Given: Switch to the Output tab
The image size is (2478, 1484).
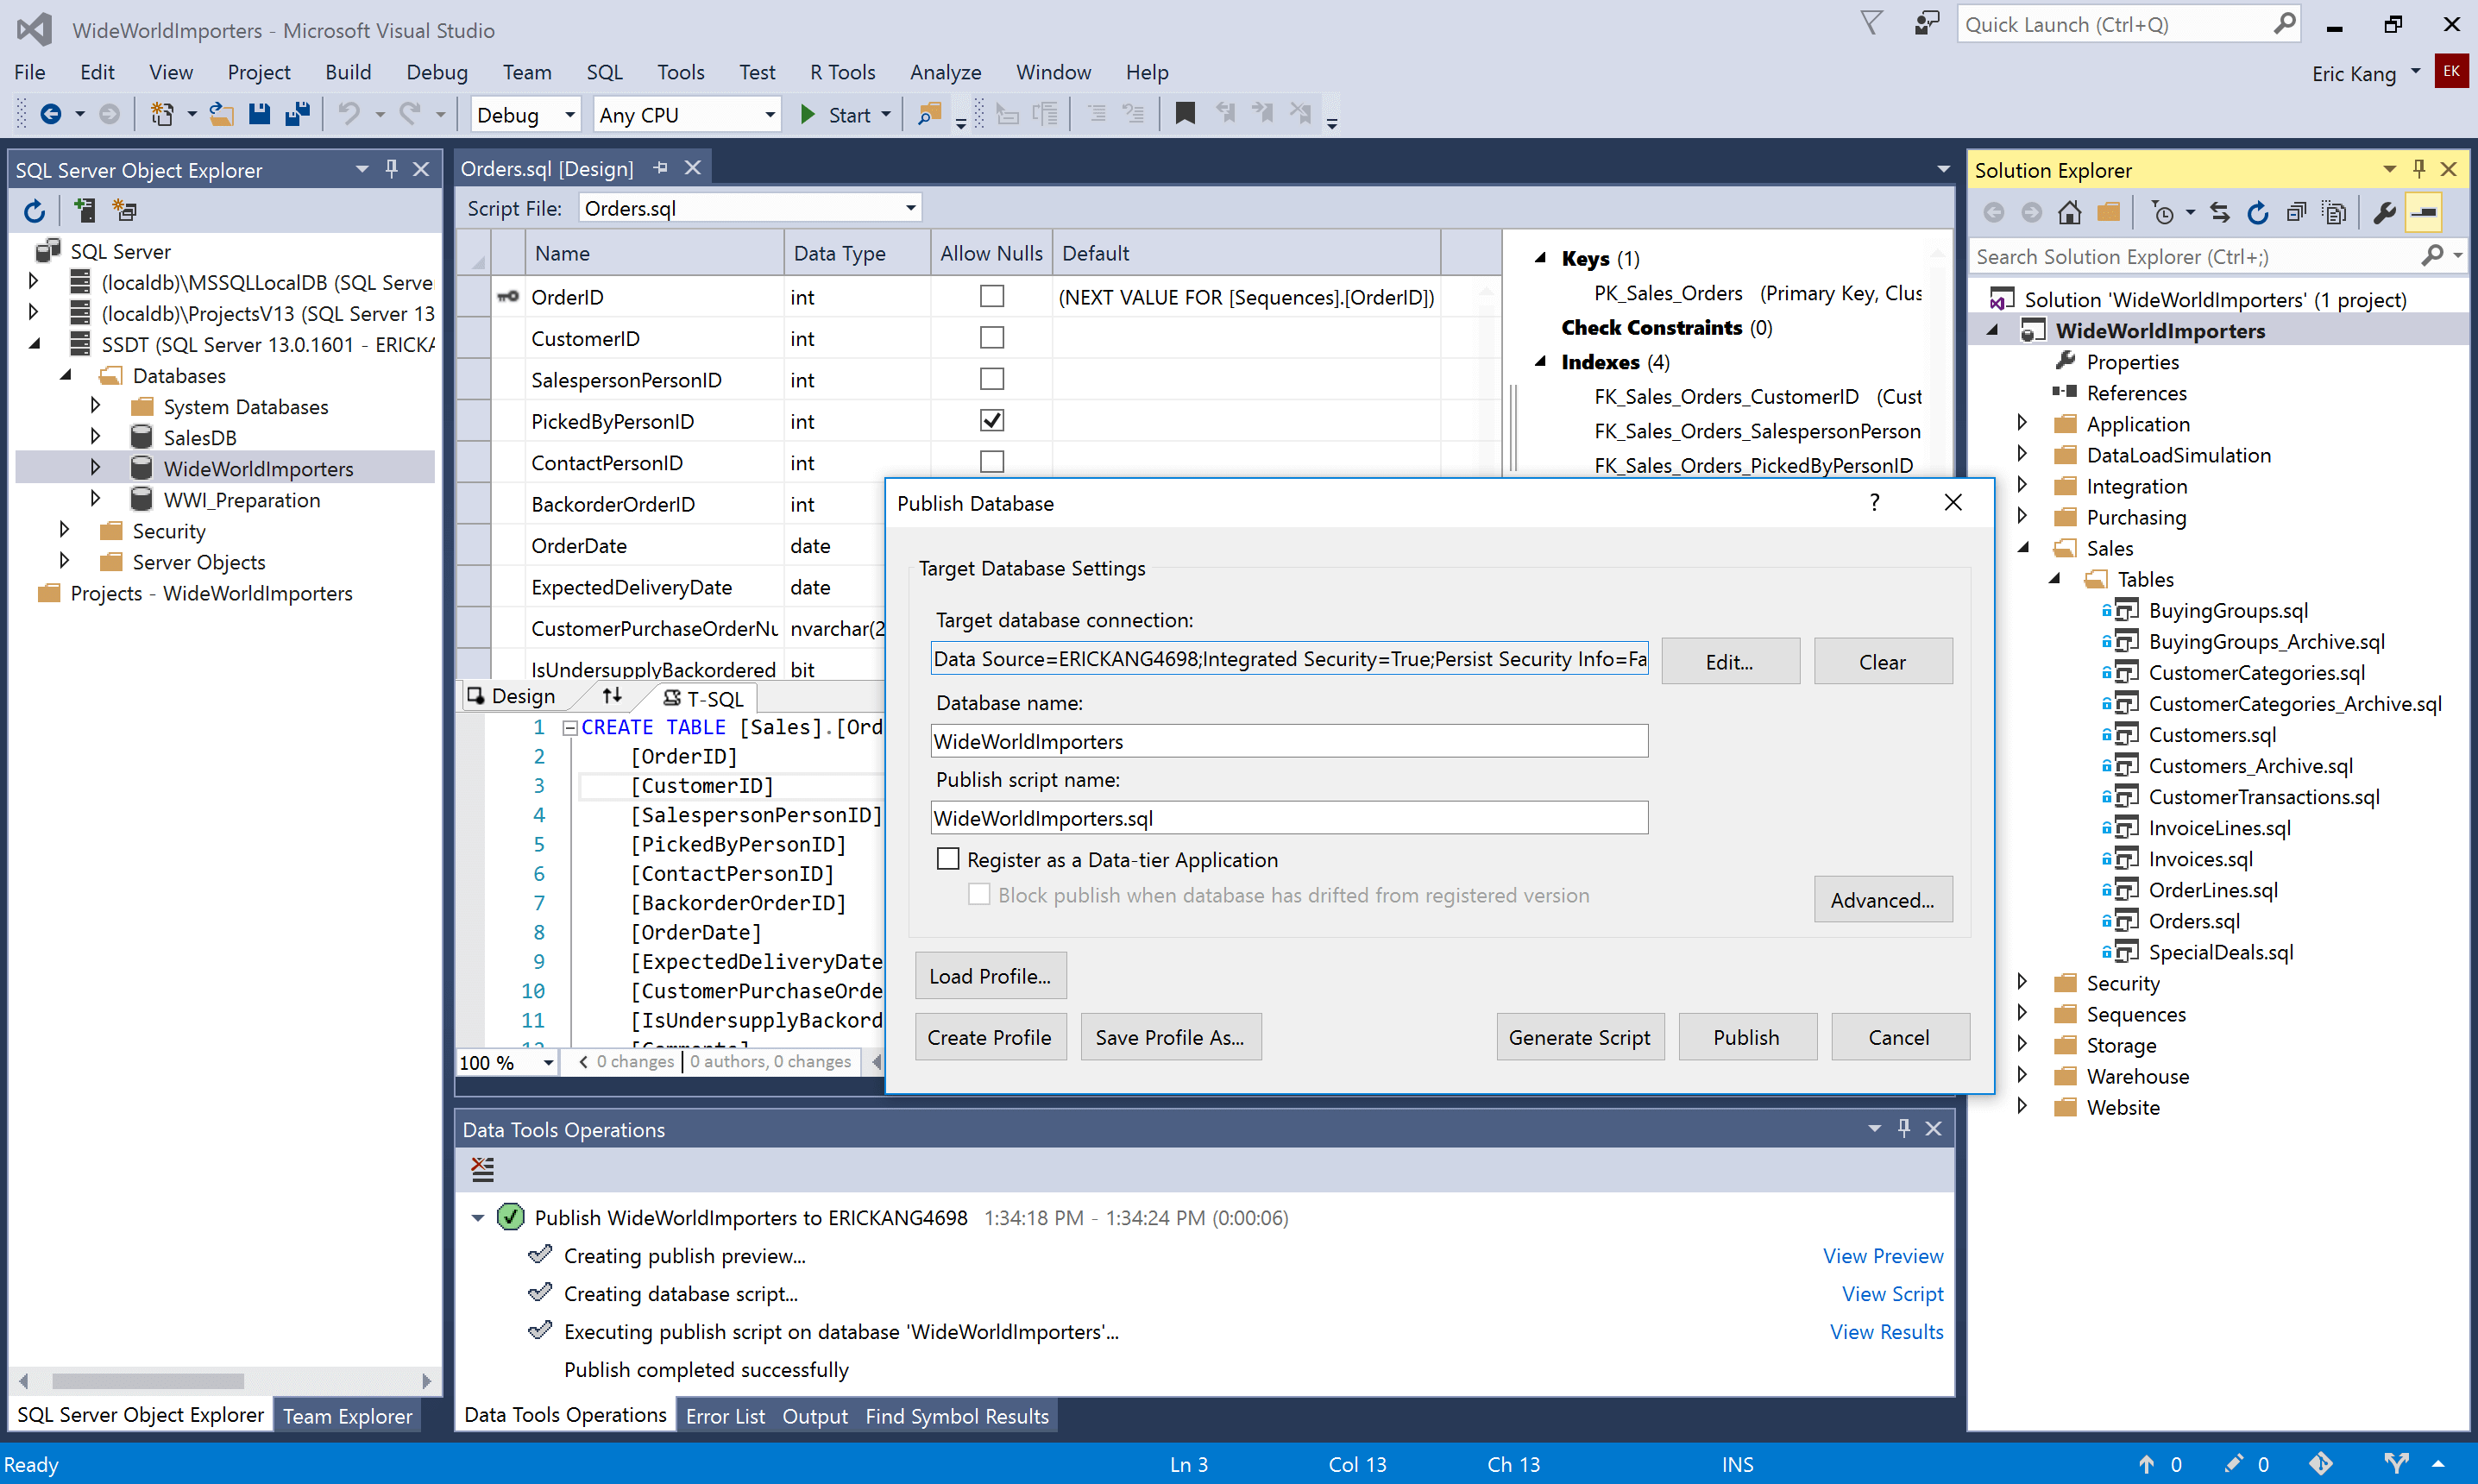Looking at the screenshot, I should pos(814,1416).
